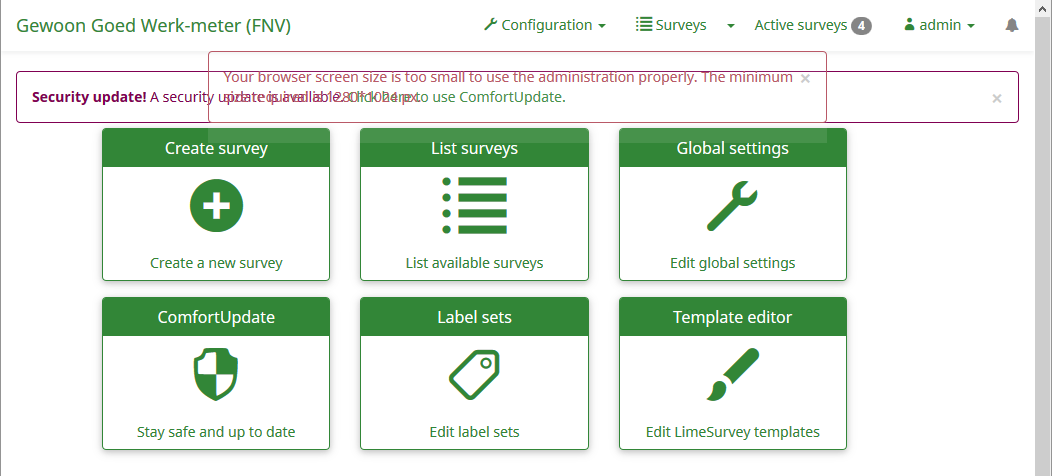Open the admin user dropdown
This screenshot has height=476, width=1052.
pyautogui.click(x=939, y=26)
